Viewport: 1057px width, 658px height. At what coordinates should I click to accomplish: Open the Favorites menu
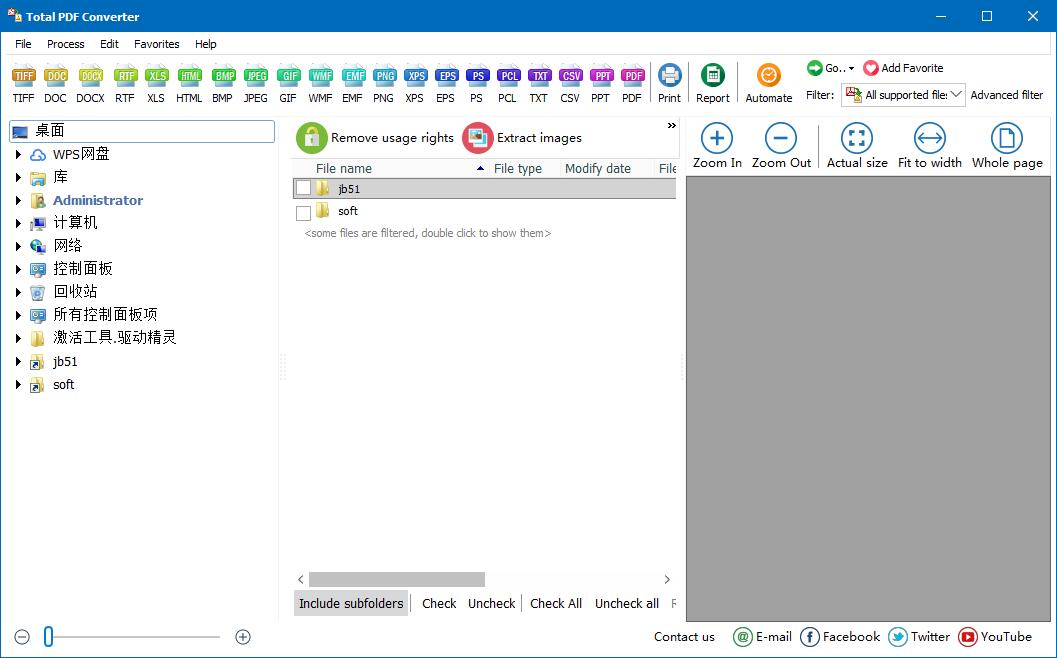pos(156,44)
